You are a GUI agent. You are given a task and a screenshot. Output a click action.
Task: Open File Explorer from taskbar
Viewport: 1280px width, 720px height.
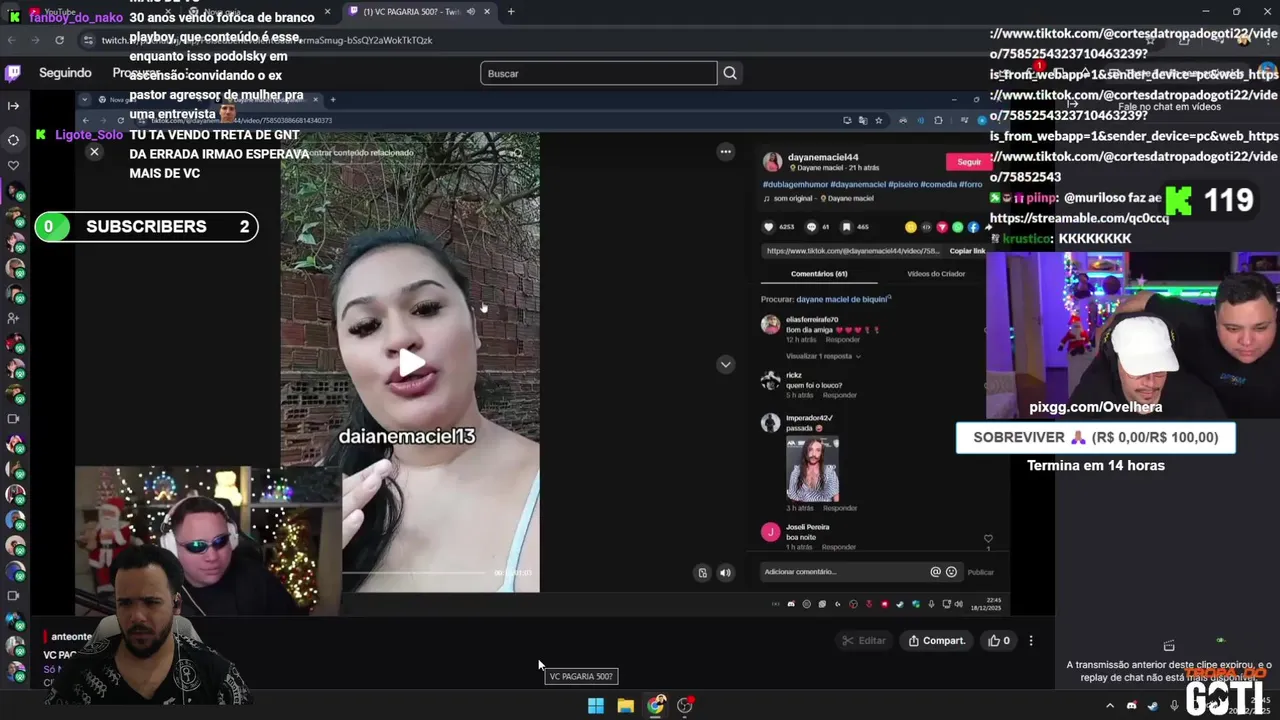(625, 706)
